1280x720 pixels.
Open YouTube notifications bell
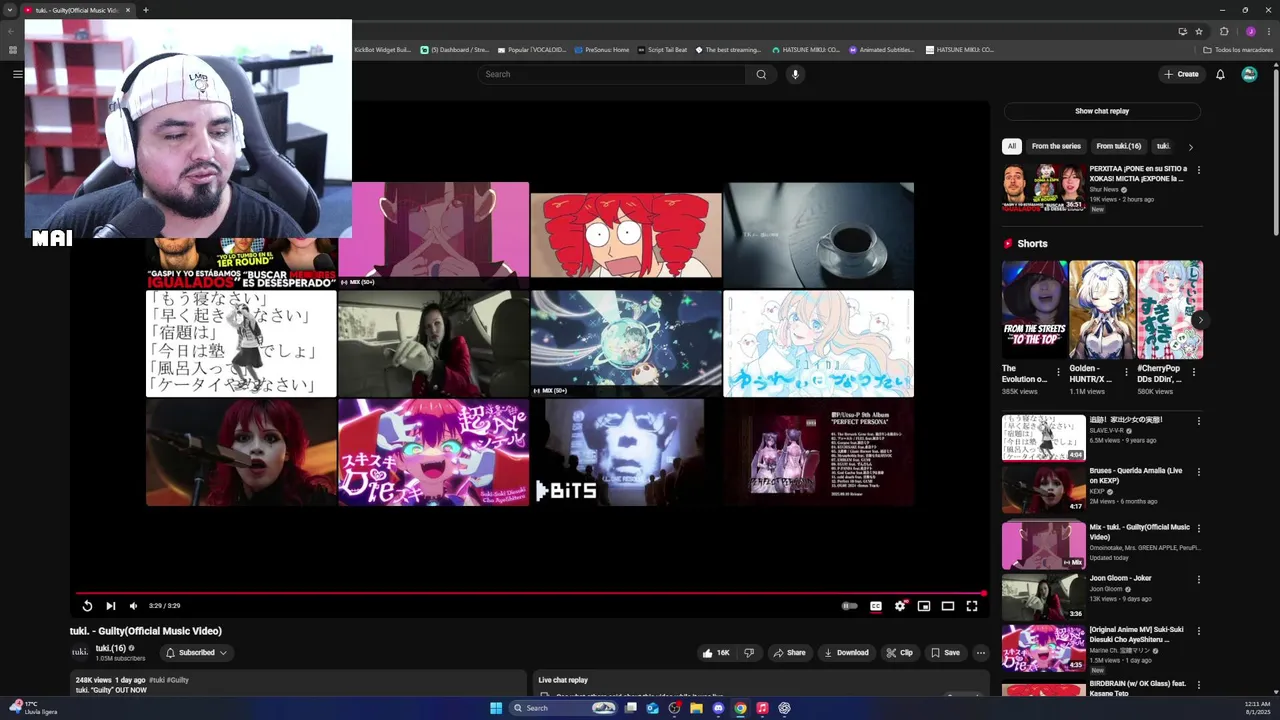[x=1220, y=74]
